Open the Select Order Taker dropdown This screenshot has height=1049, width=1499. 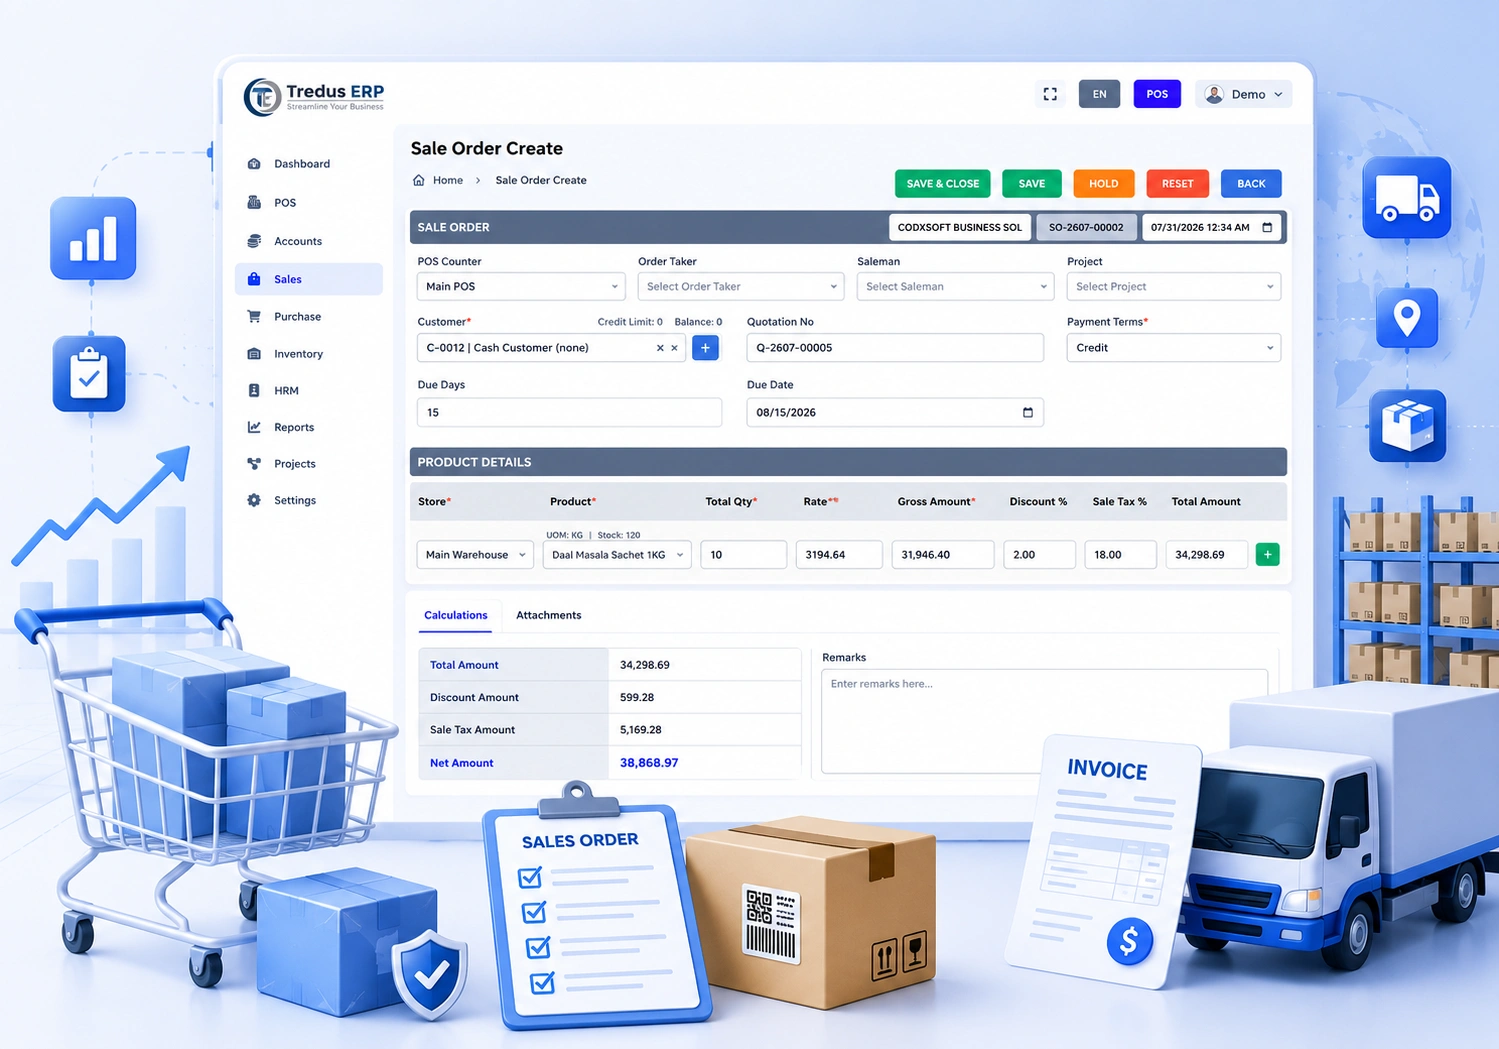741,286
